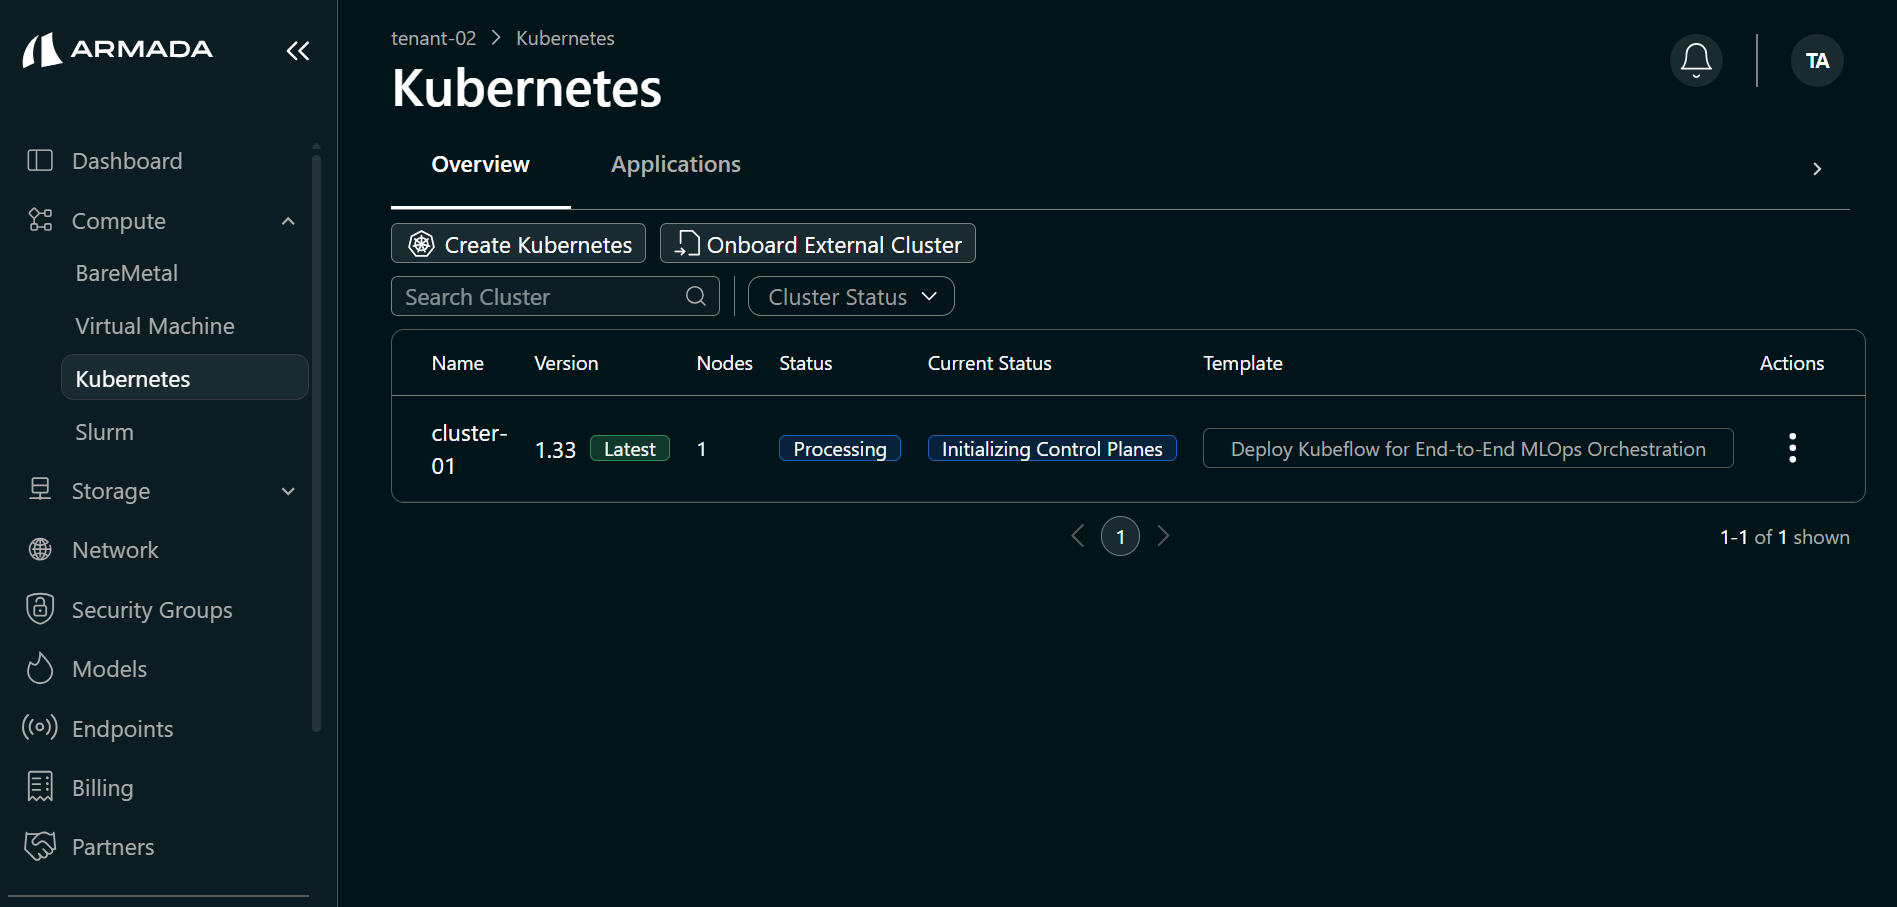Click the Compute nodes icon
Viewport: 1897px width, 907px height.
click(40, 220)
